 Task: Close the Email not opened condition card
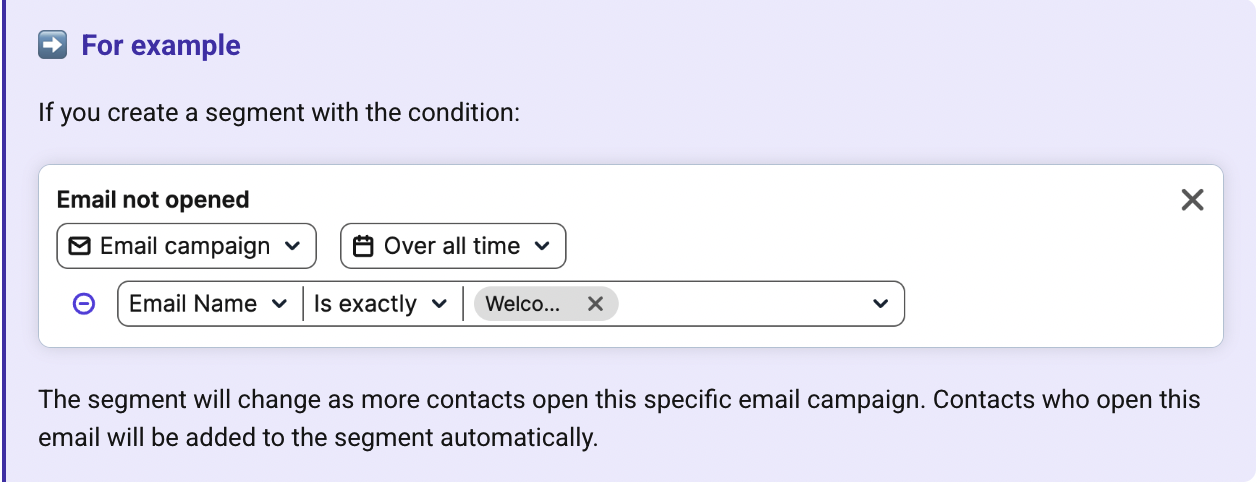[1192, 200]
